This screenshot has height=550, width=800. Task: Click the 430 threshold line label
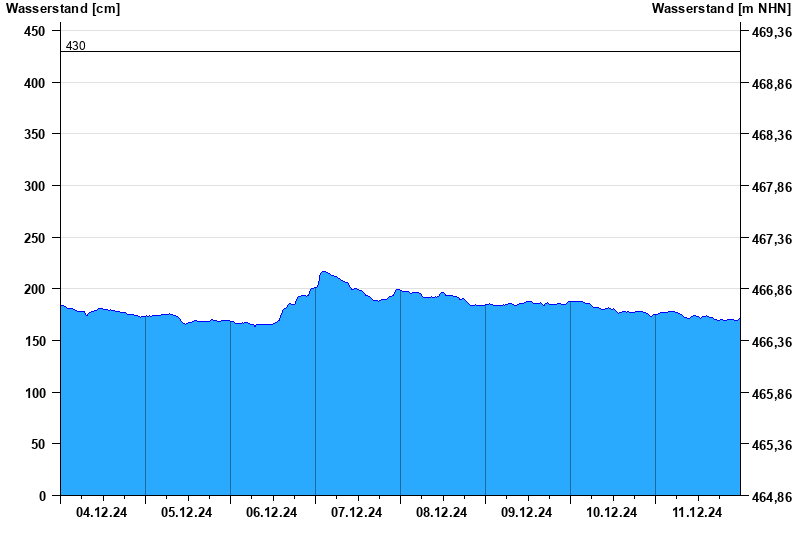point(75,46)
